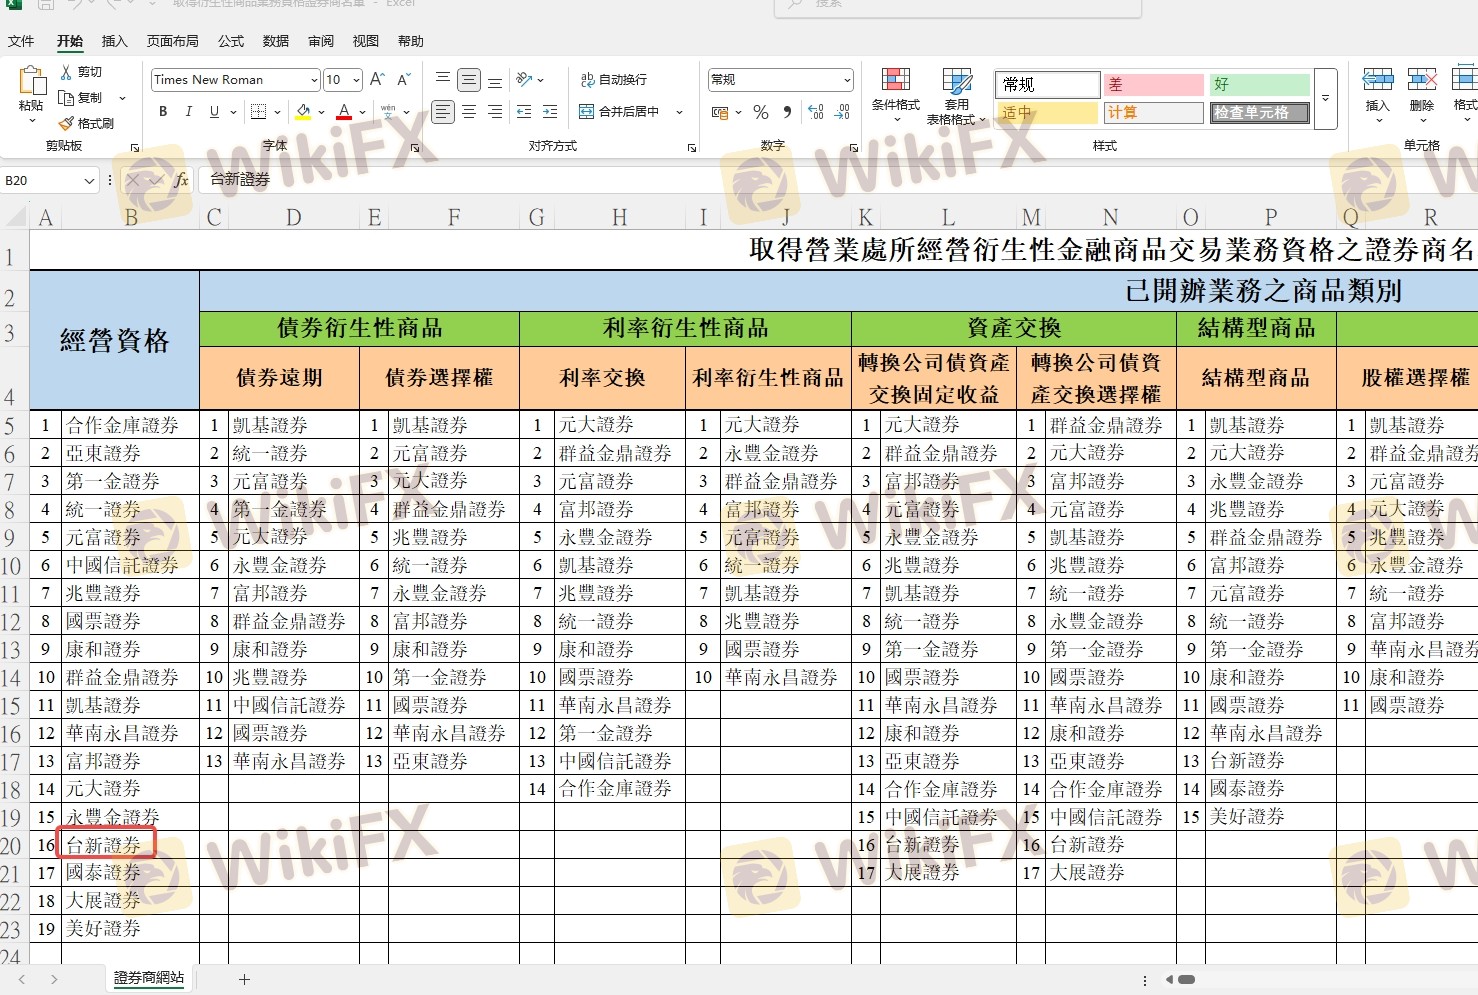1478x995 pixels.
Task: Apply the 好 (Good) cell style
Action: click(1258, 85)
